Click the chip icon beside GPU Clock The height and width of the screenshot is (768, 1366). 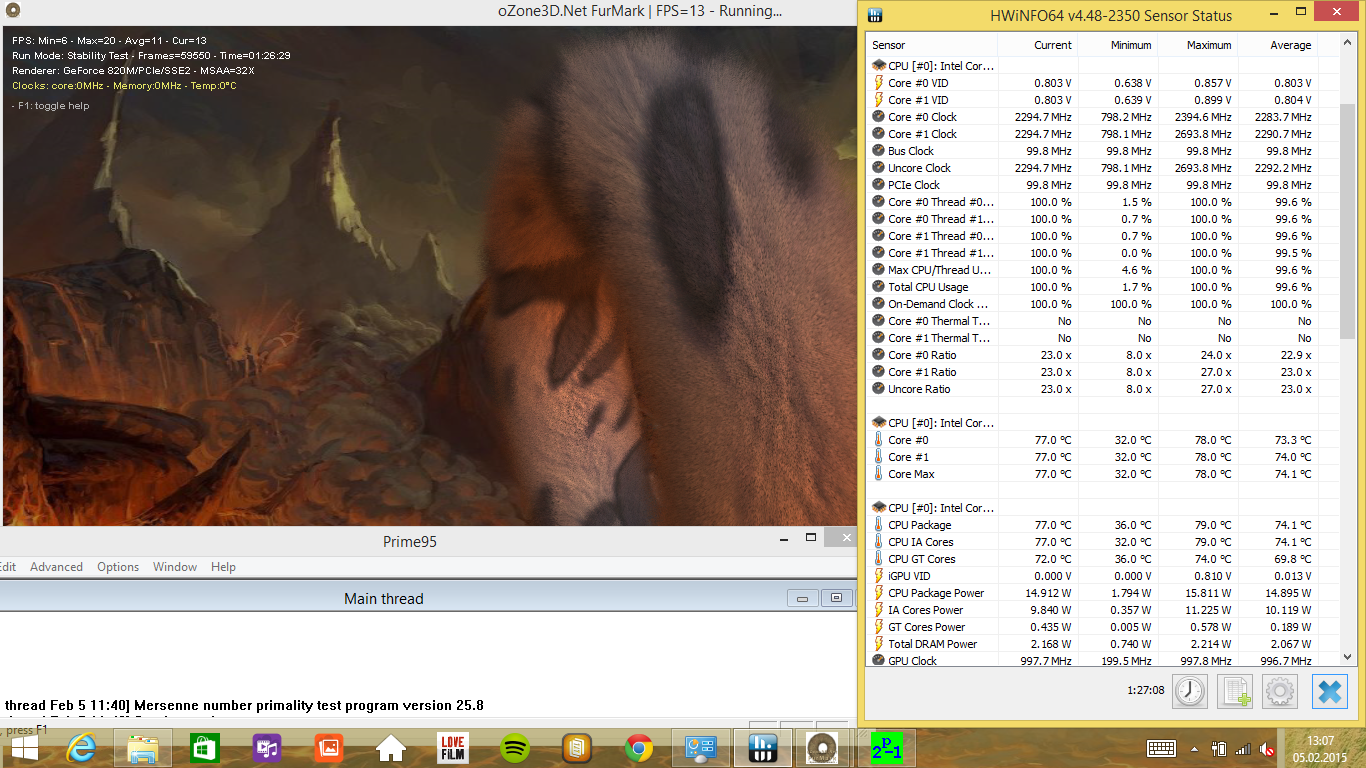(879, 661)
